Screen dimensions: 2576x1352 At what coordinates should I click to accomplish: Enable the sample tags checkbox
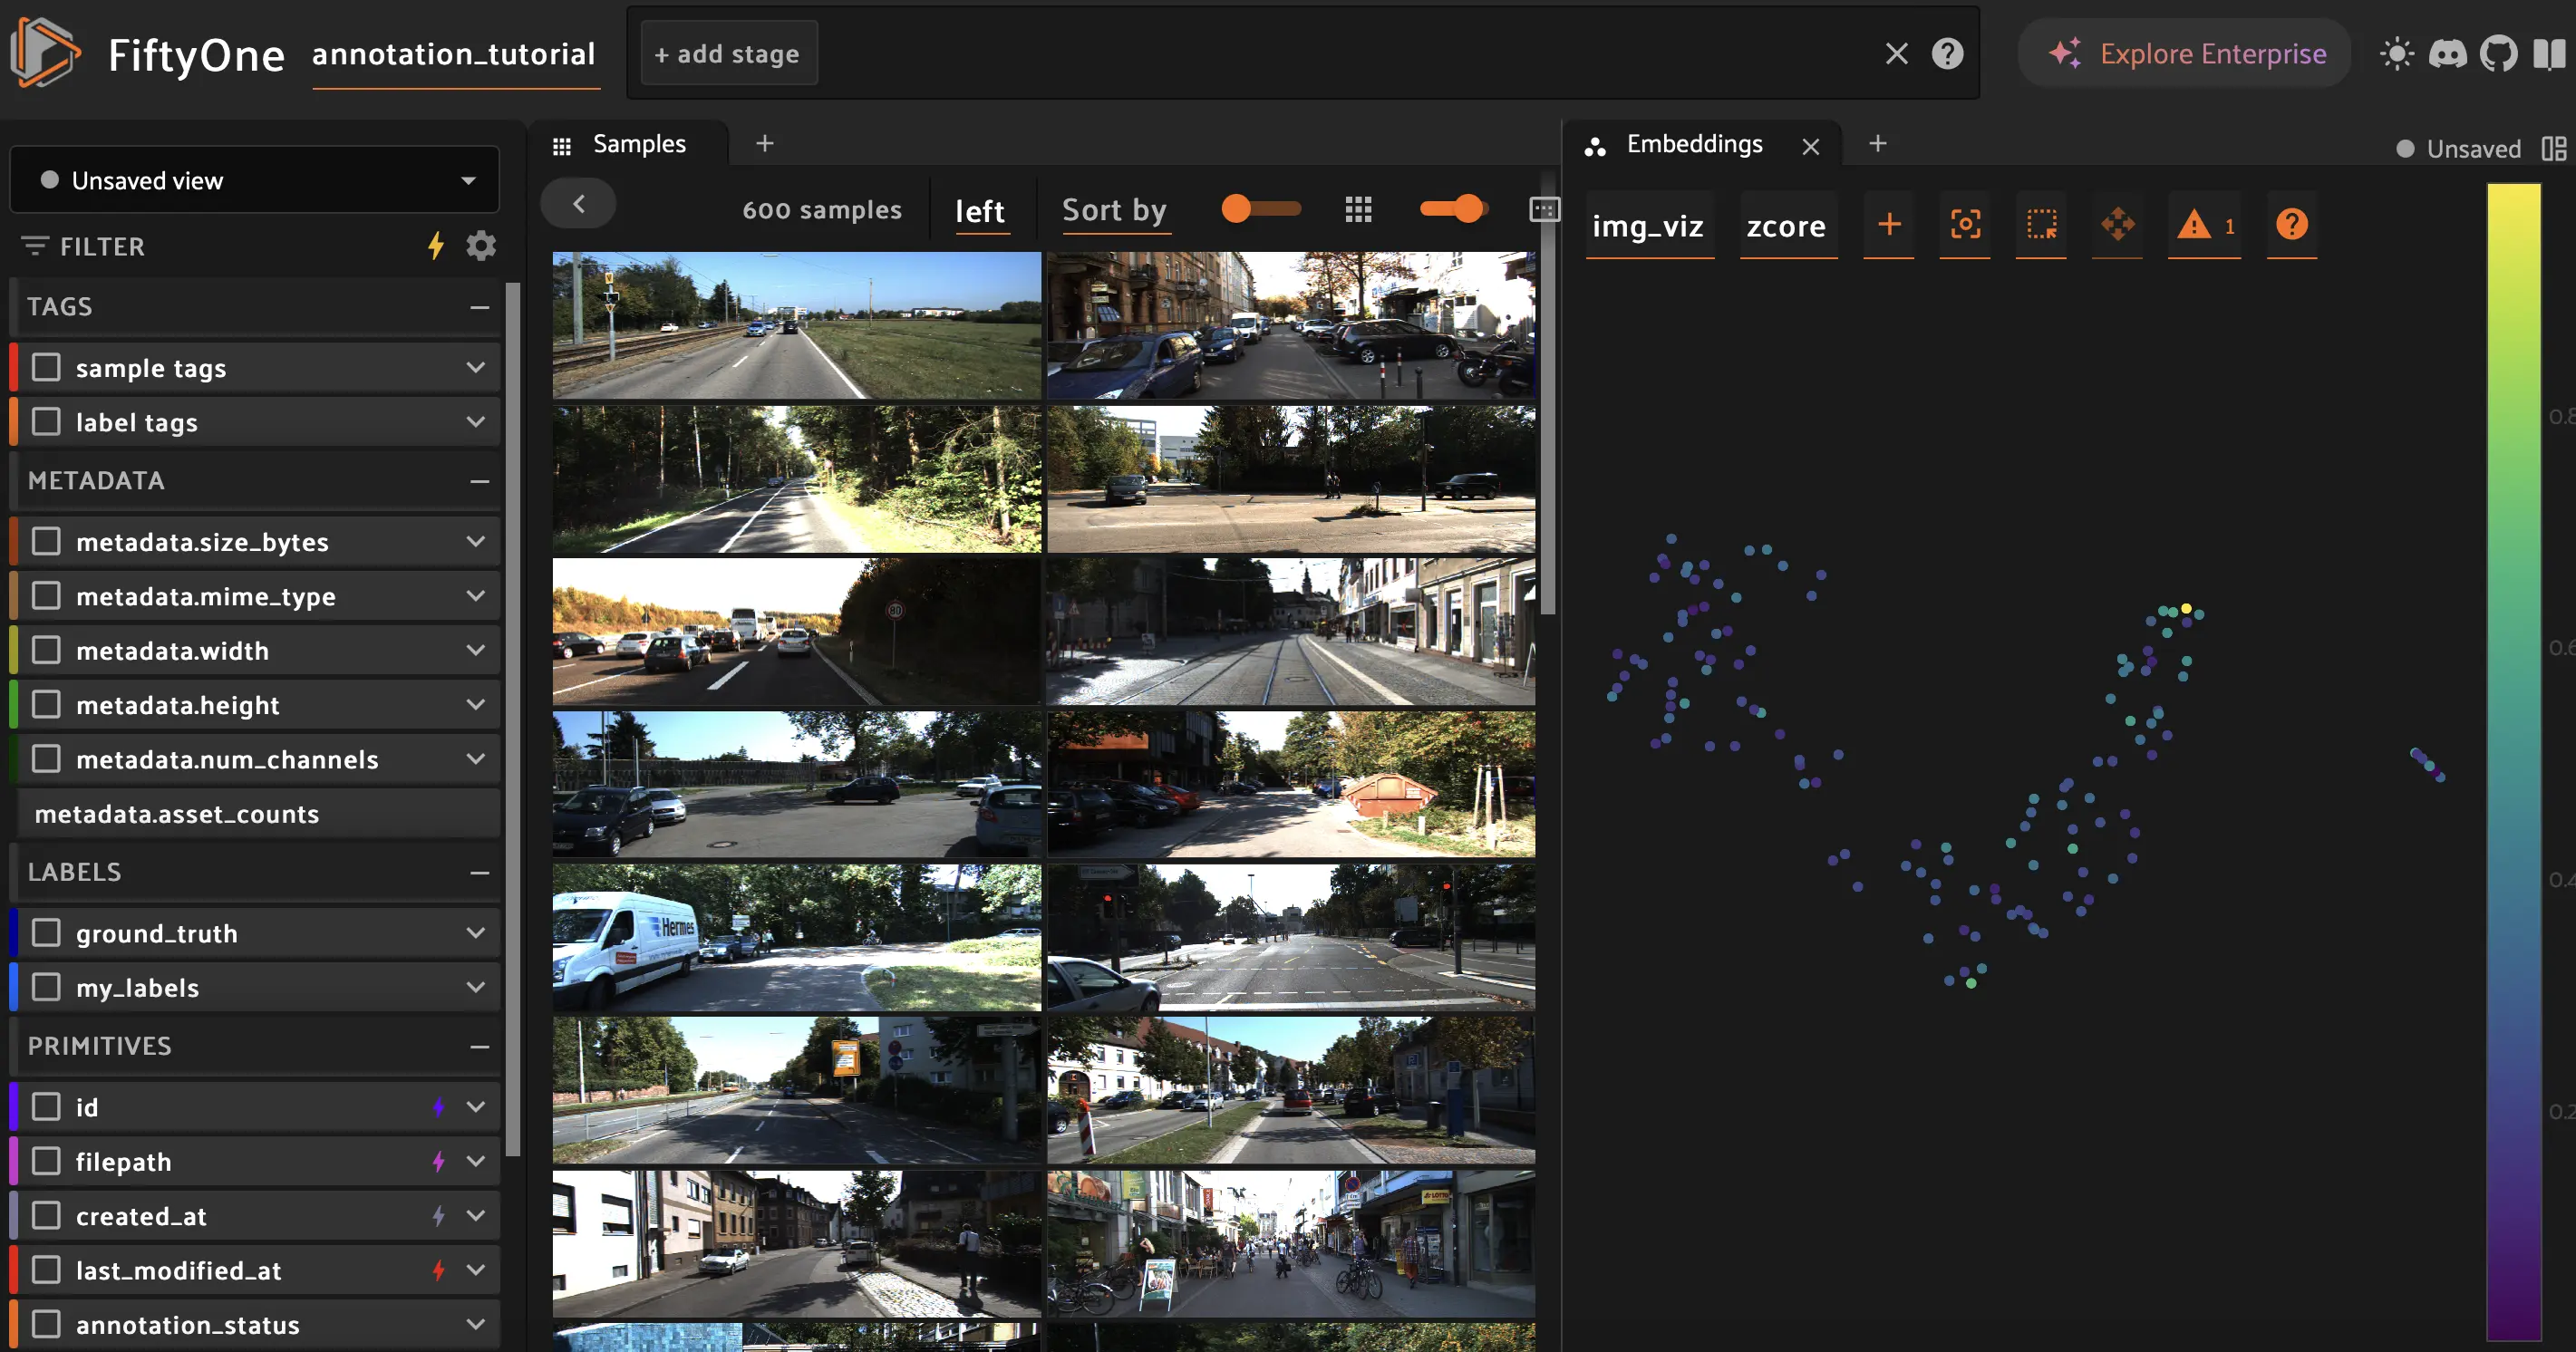click(46, 368)
